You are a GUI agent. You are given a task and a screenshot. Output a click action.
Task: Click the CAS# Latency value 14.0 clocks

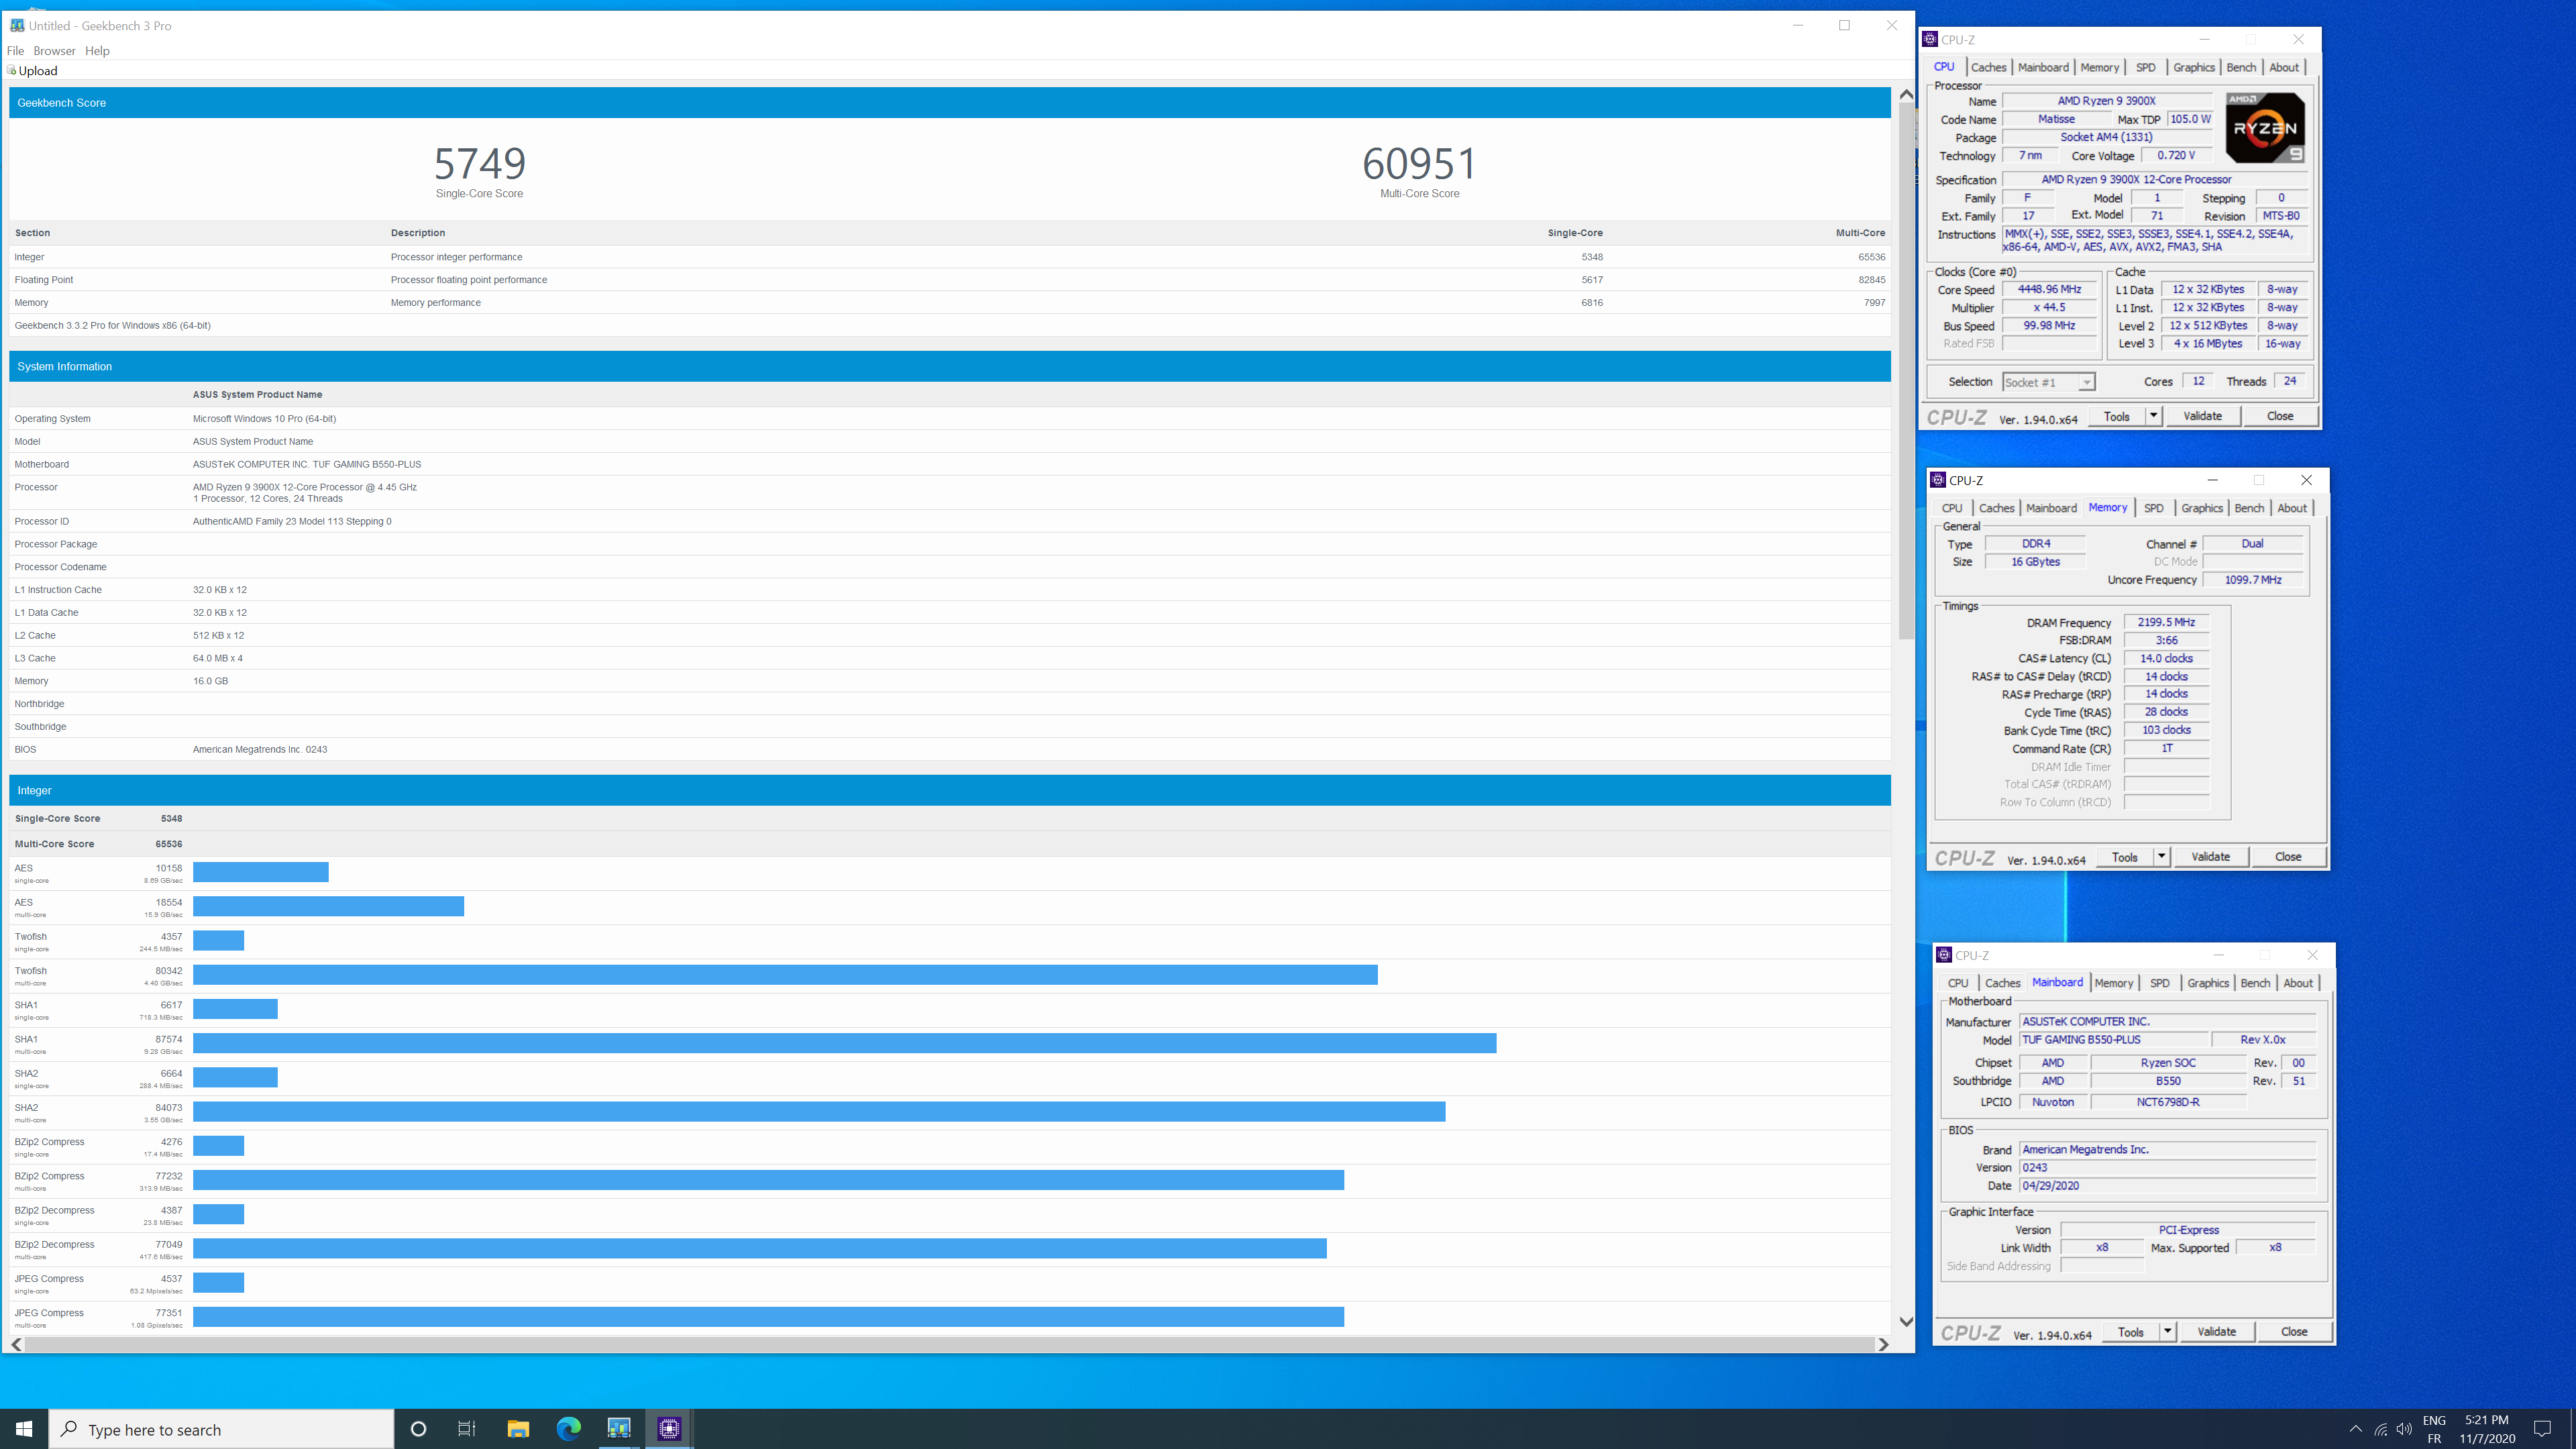click(x=2166, y=658)
